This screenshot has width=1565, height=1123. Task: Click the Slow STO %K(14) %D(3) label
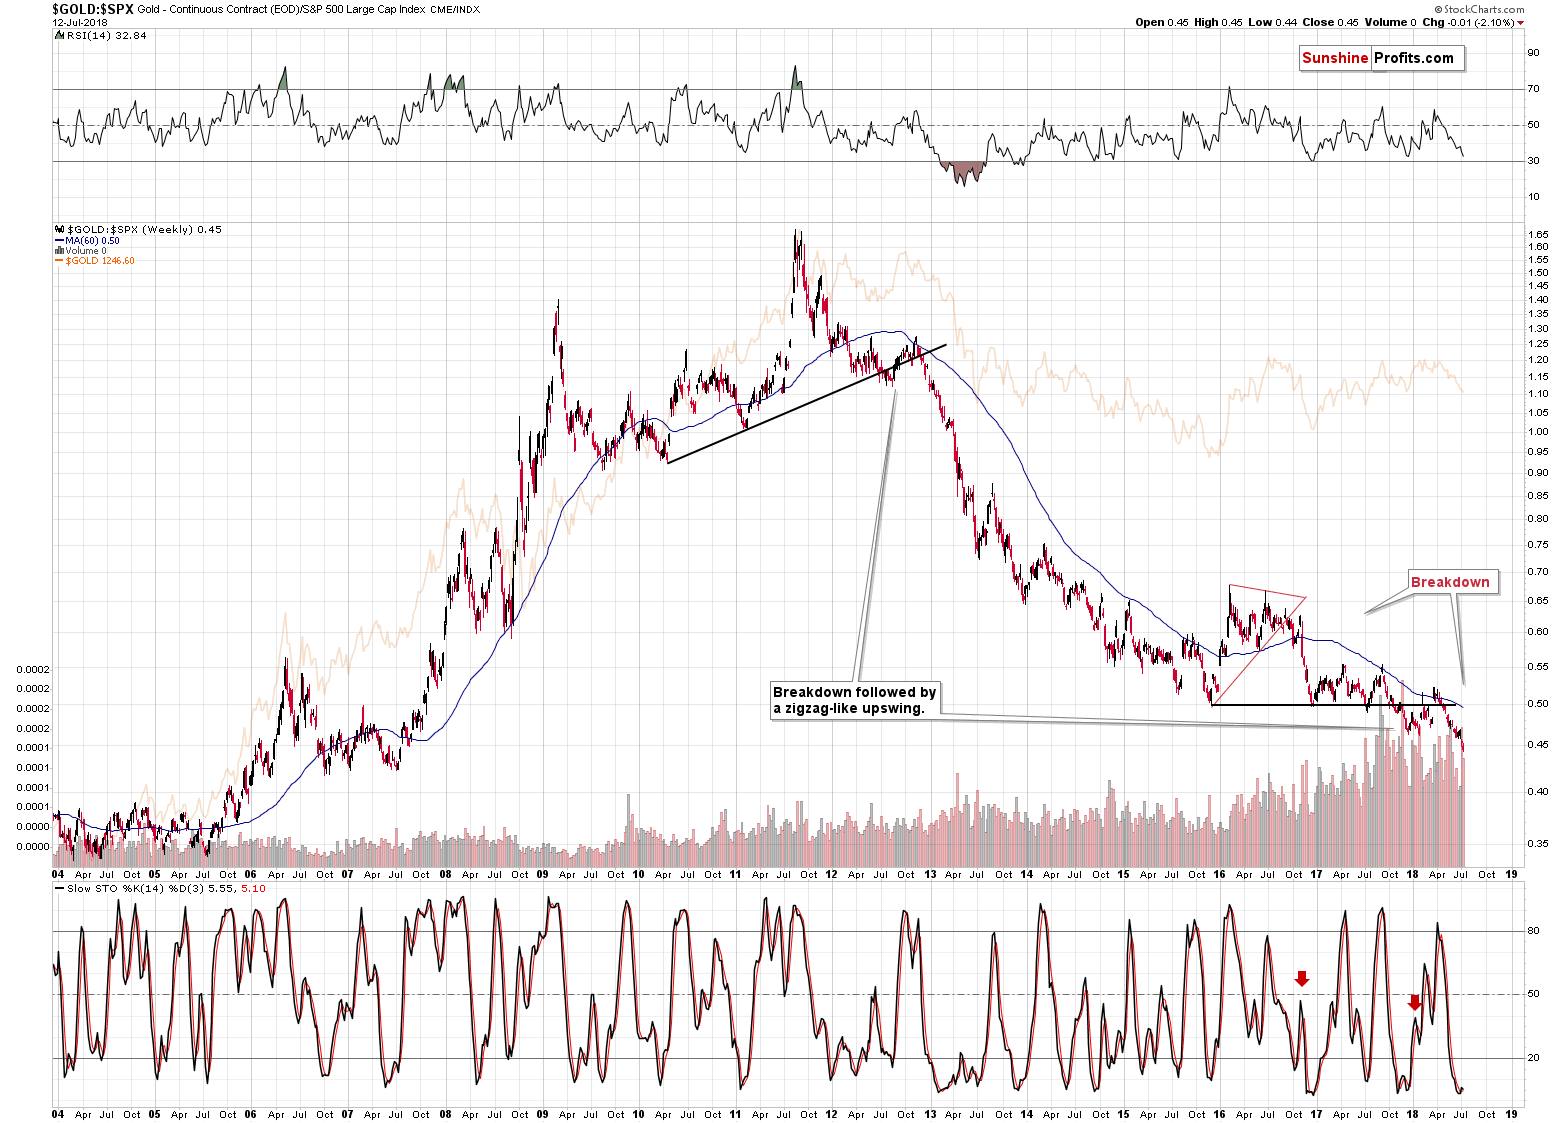[x=135, y=888]
